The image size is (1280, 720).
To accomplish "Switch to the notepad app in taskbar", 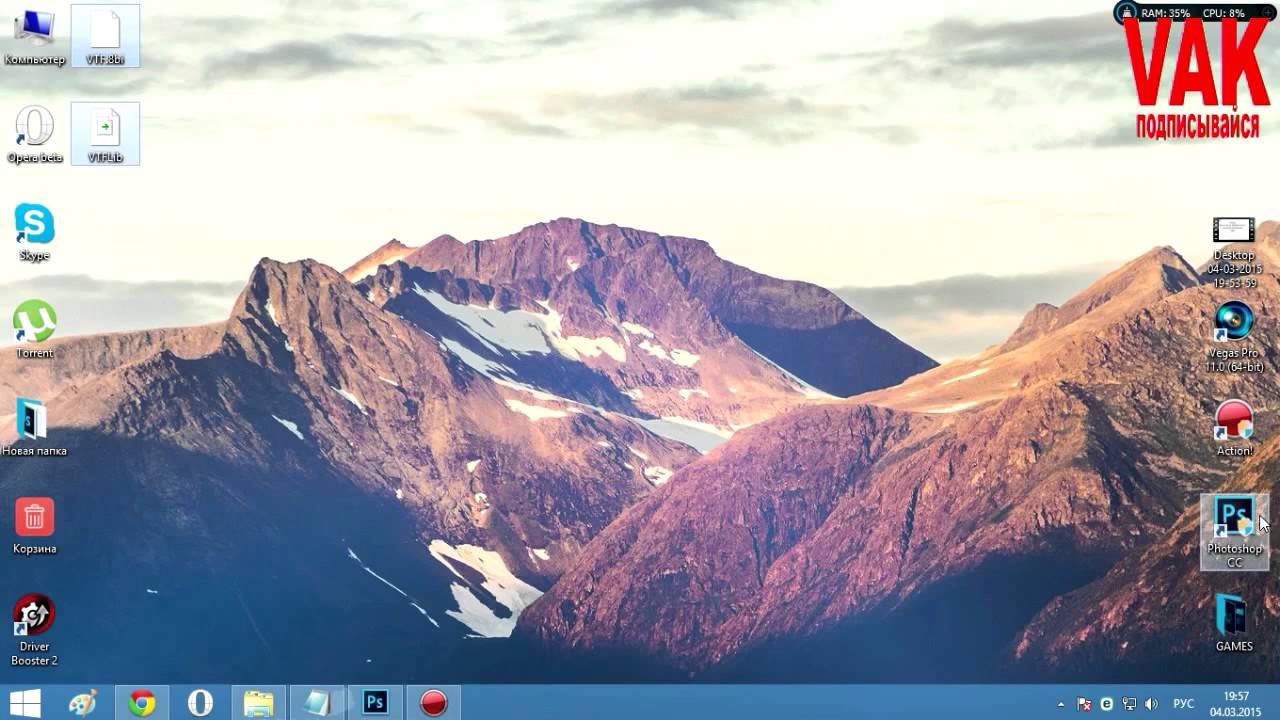I will (x=317, y=703).
